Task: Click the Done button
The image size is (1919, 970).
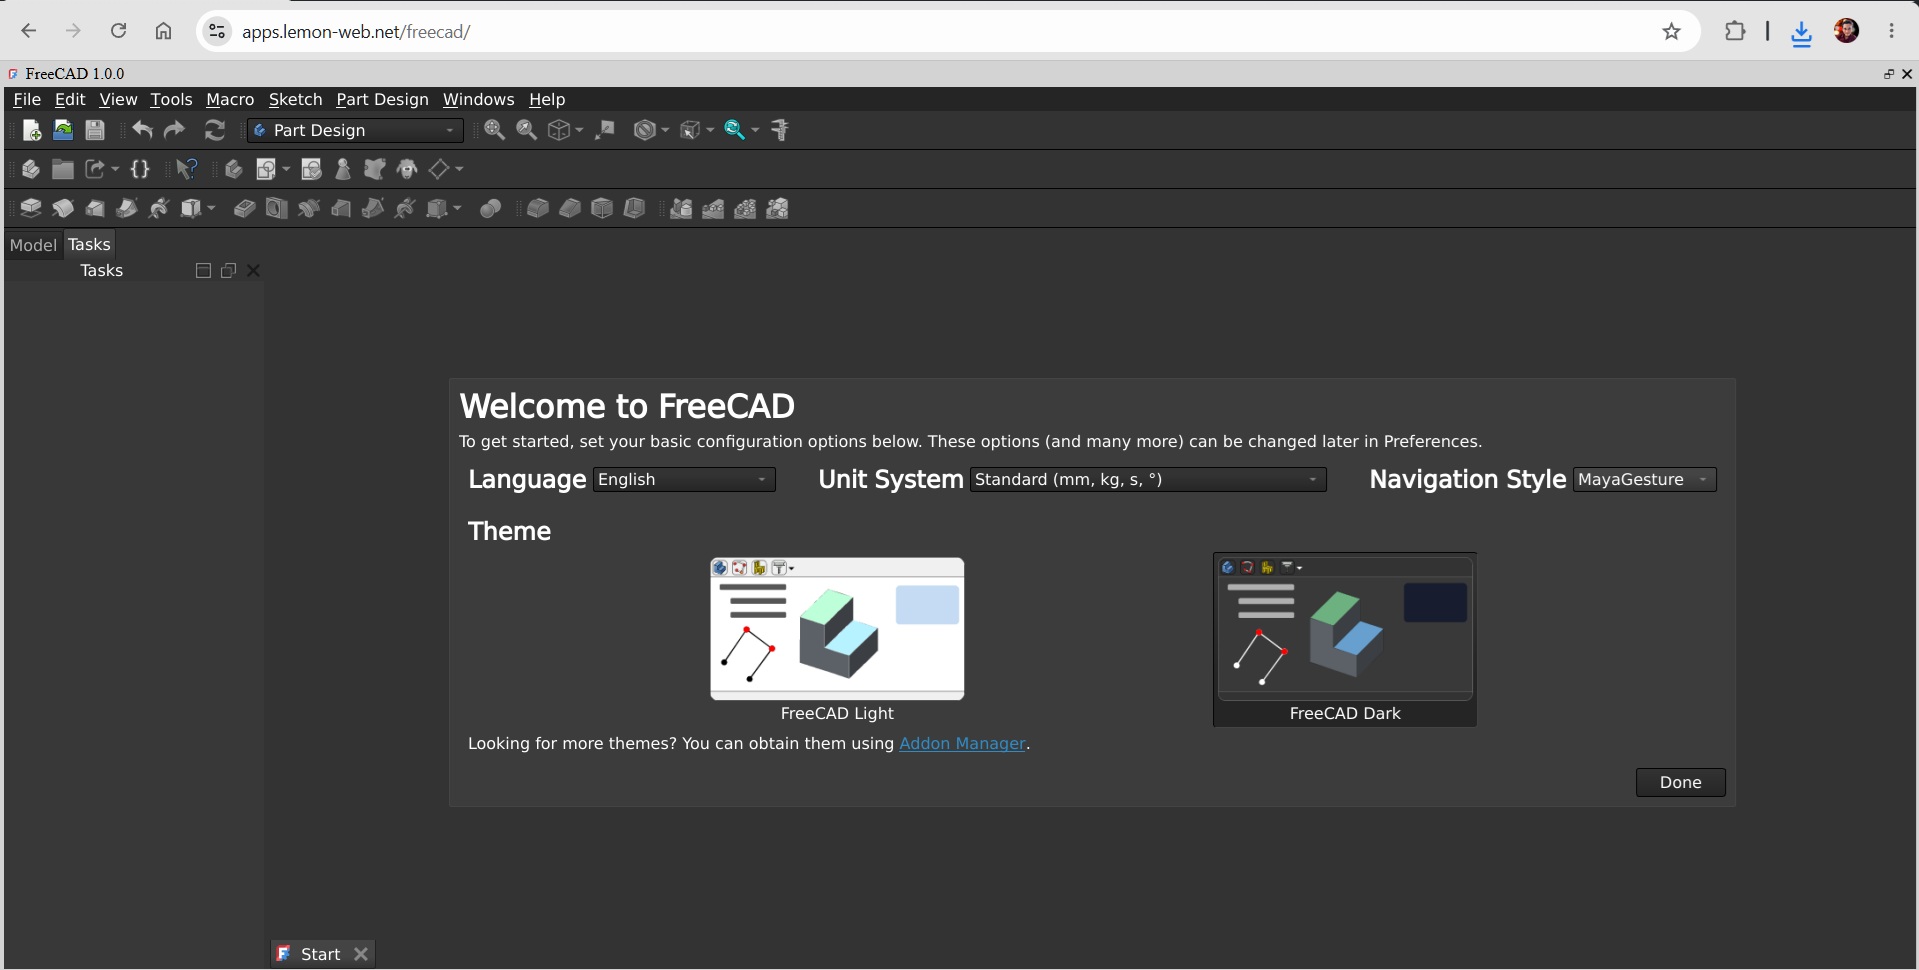Action: pos(1680,782)
